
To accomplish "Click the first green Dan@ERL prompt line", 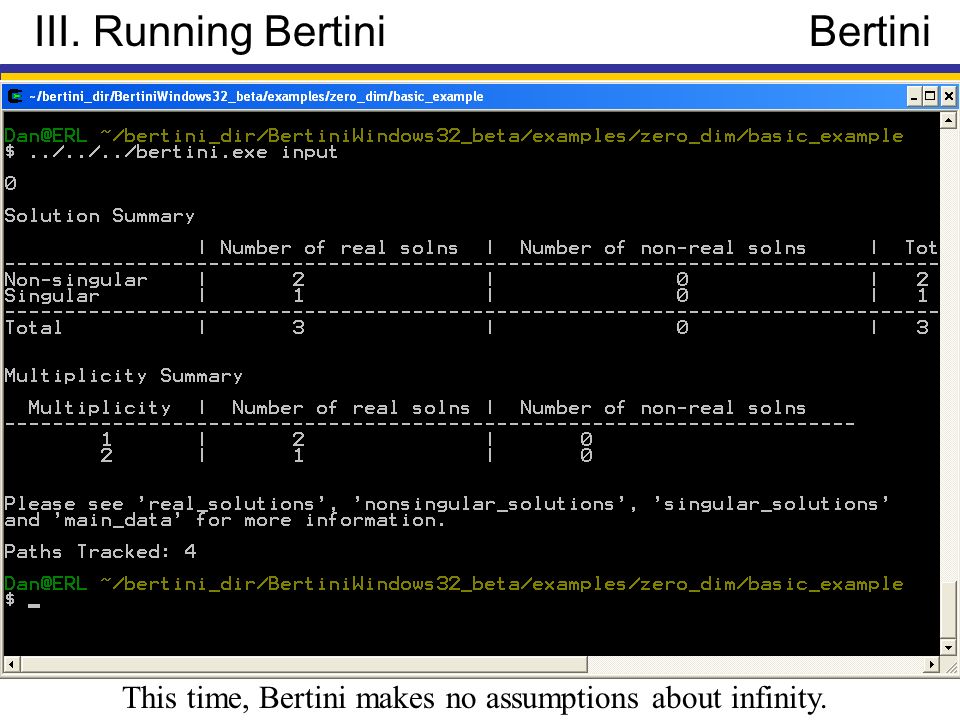I will coord(454,135).
